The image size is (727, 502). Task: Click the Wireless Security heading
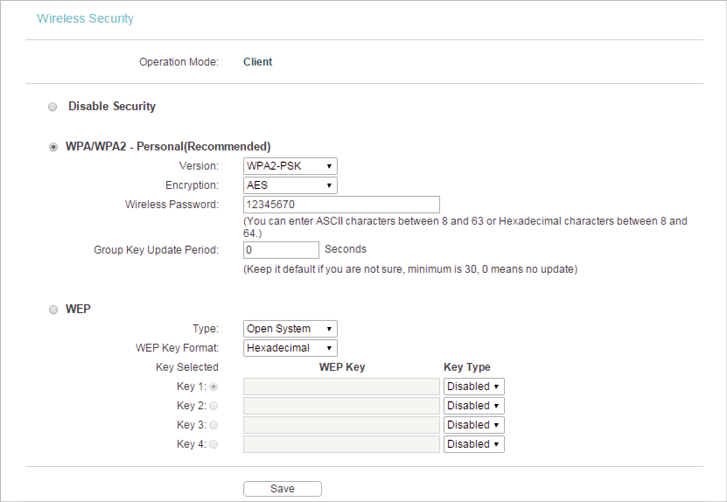pos(85,19)
